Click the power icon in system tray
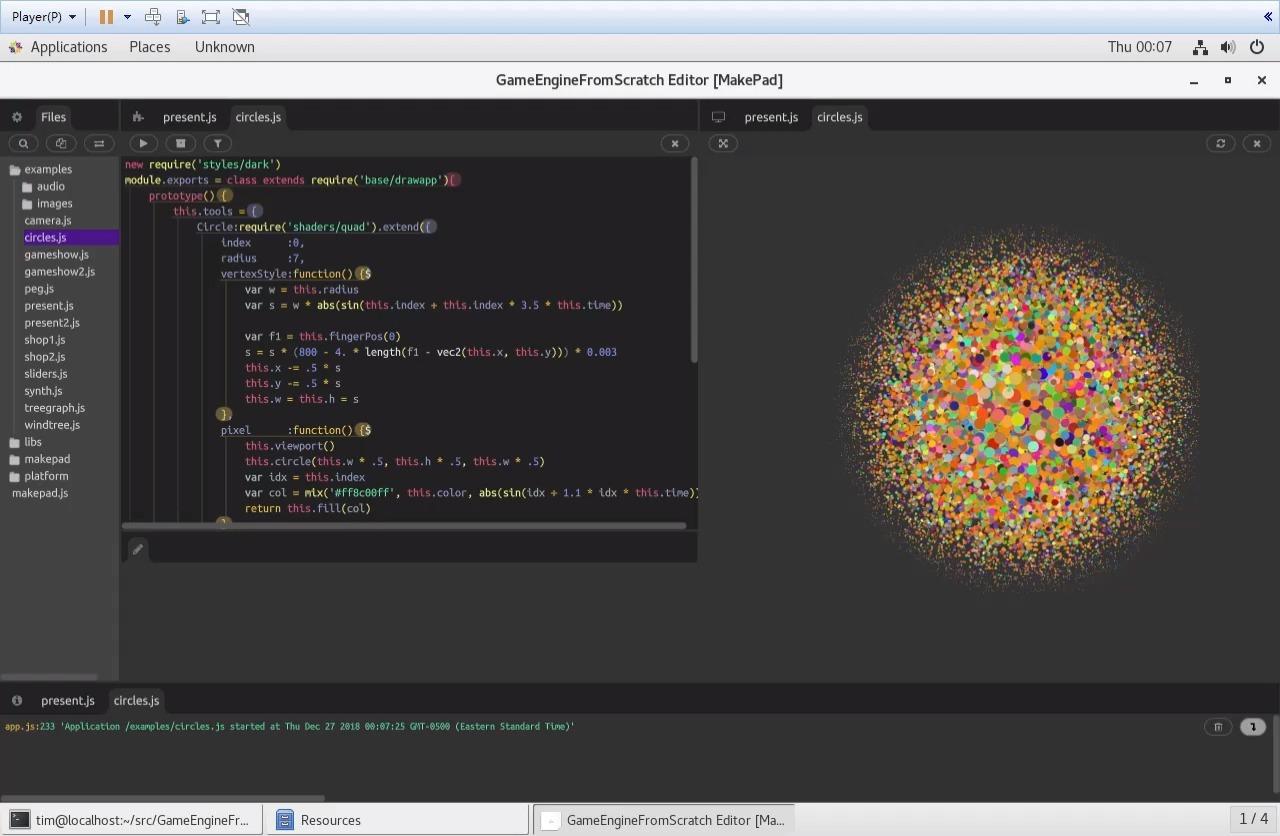Screen dimensions: 1280x836 pos(1257,47)
